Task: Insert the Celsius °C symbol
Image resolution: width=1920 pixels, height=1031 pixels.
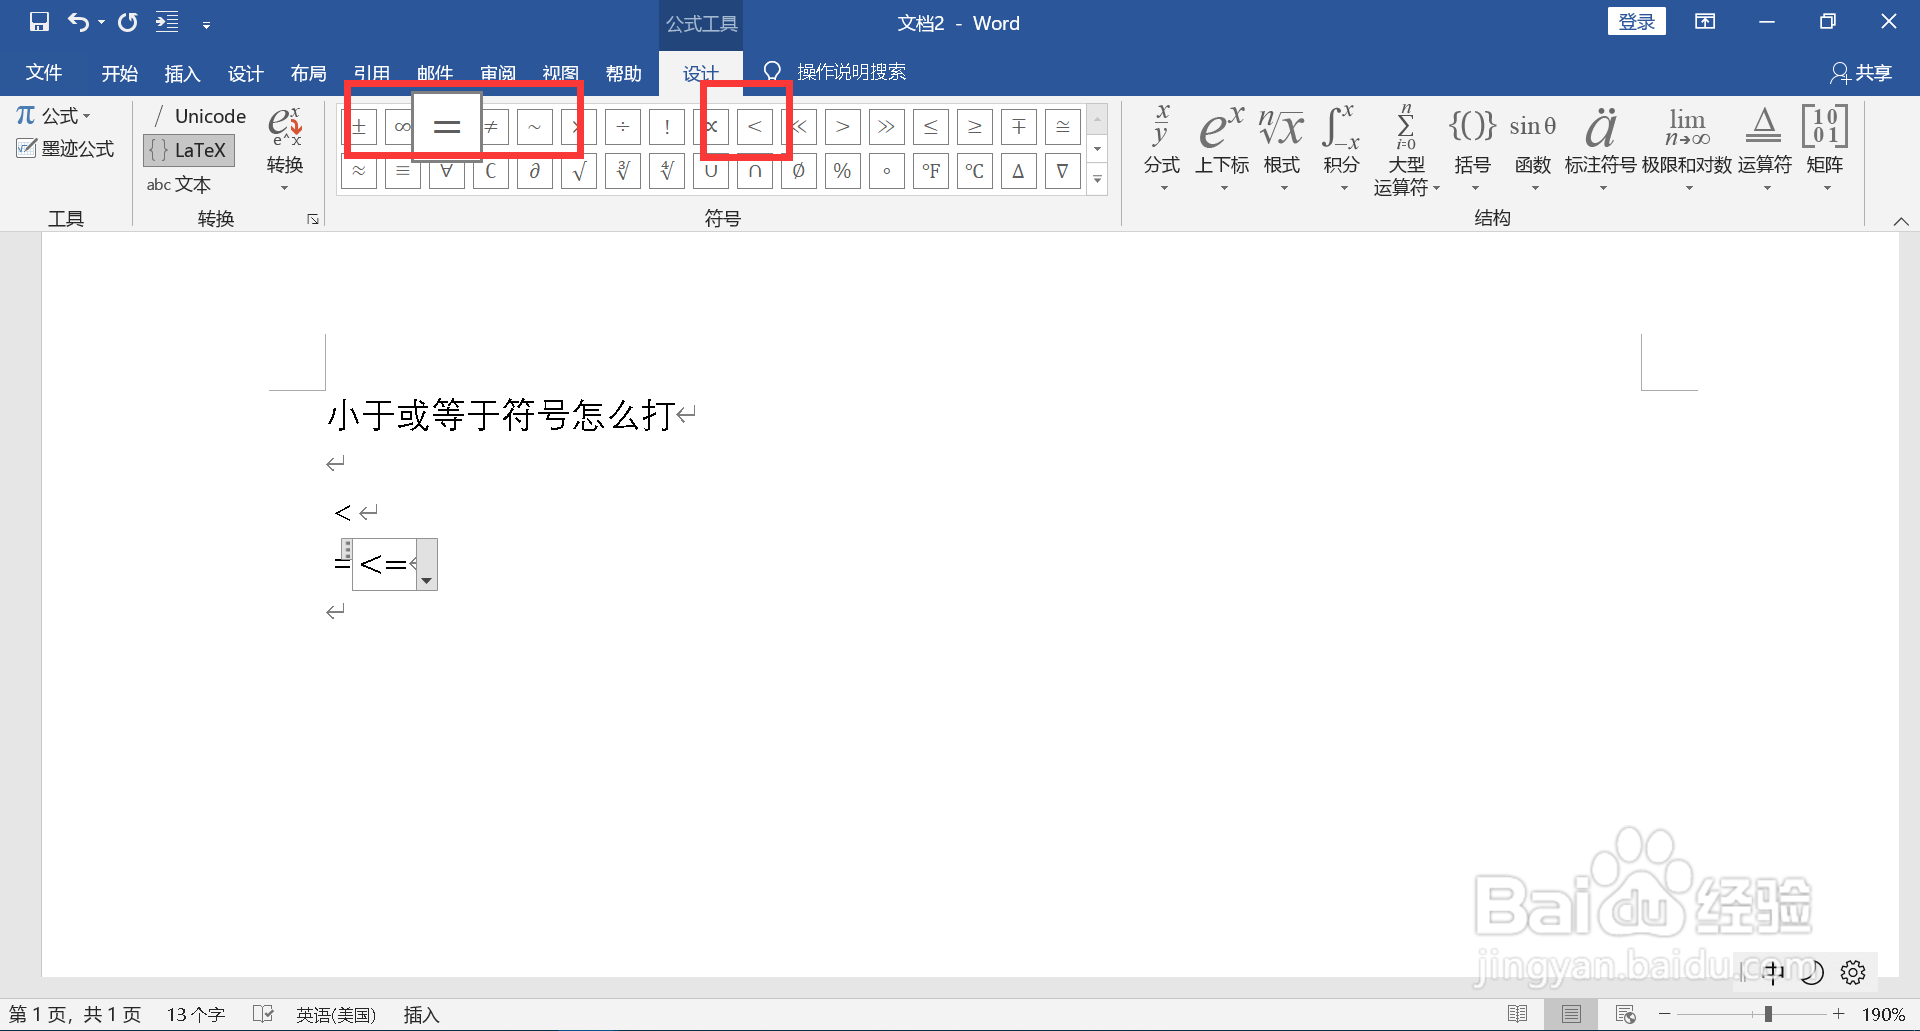Action: 975,171
